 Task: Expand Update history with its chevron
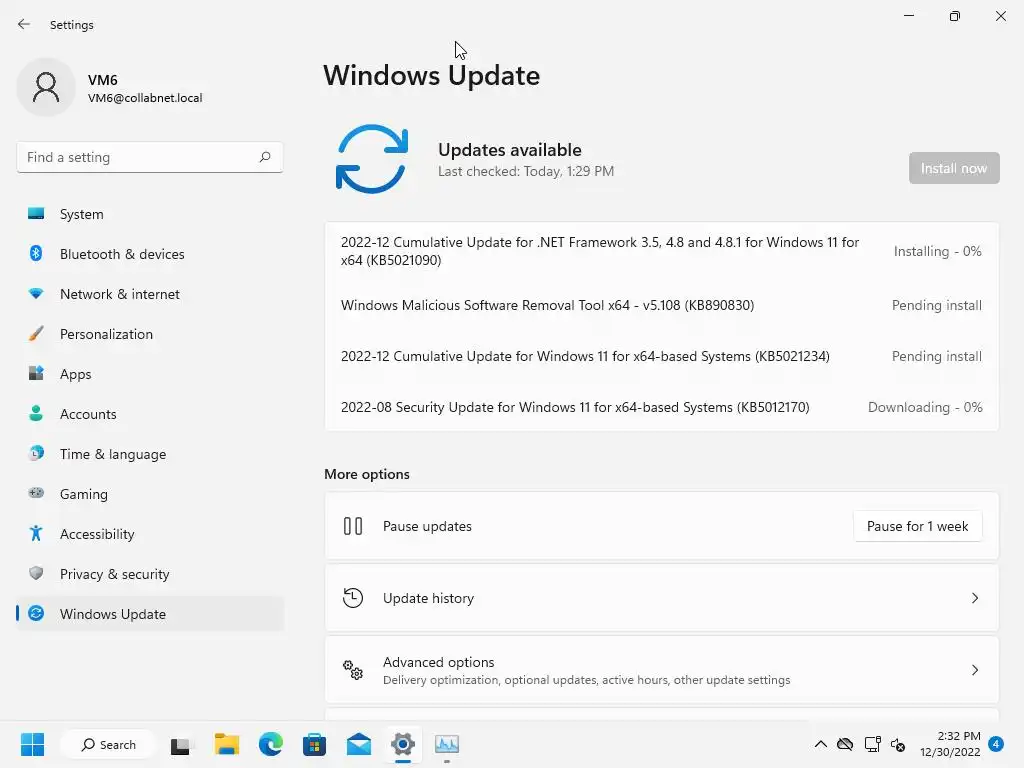974,598
